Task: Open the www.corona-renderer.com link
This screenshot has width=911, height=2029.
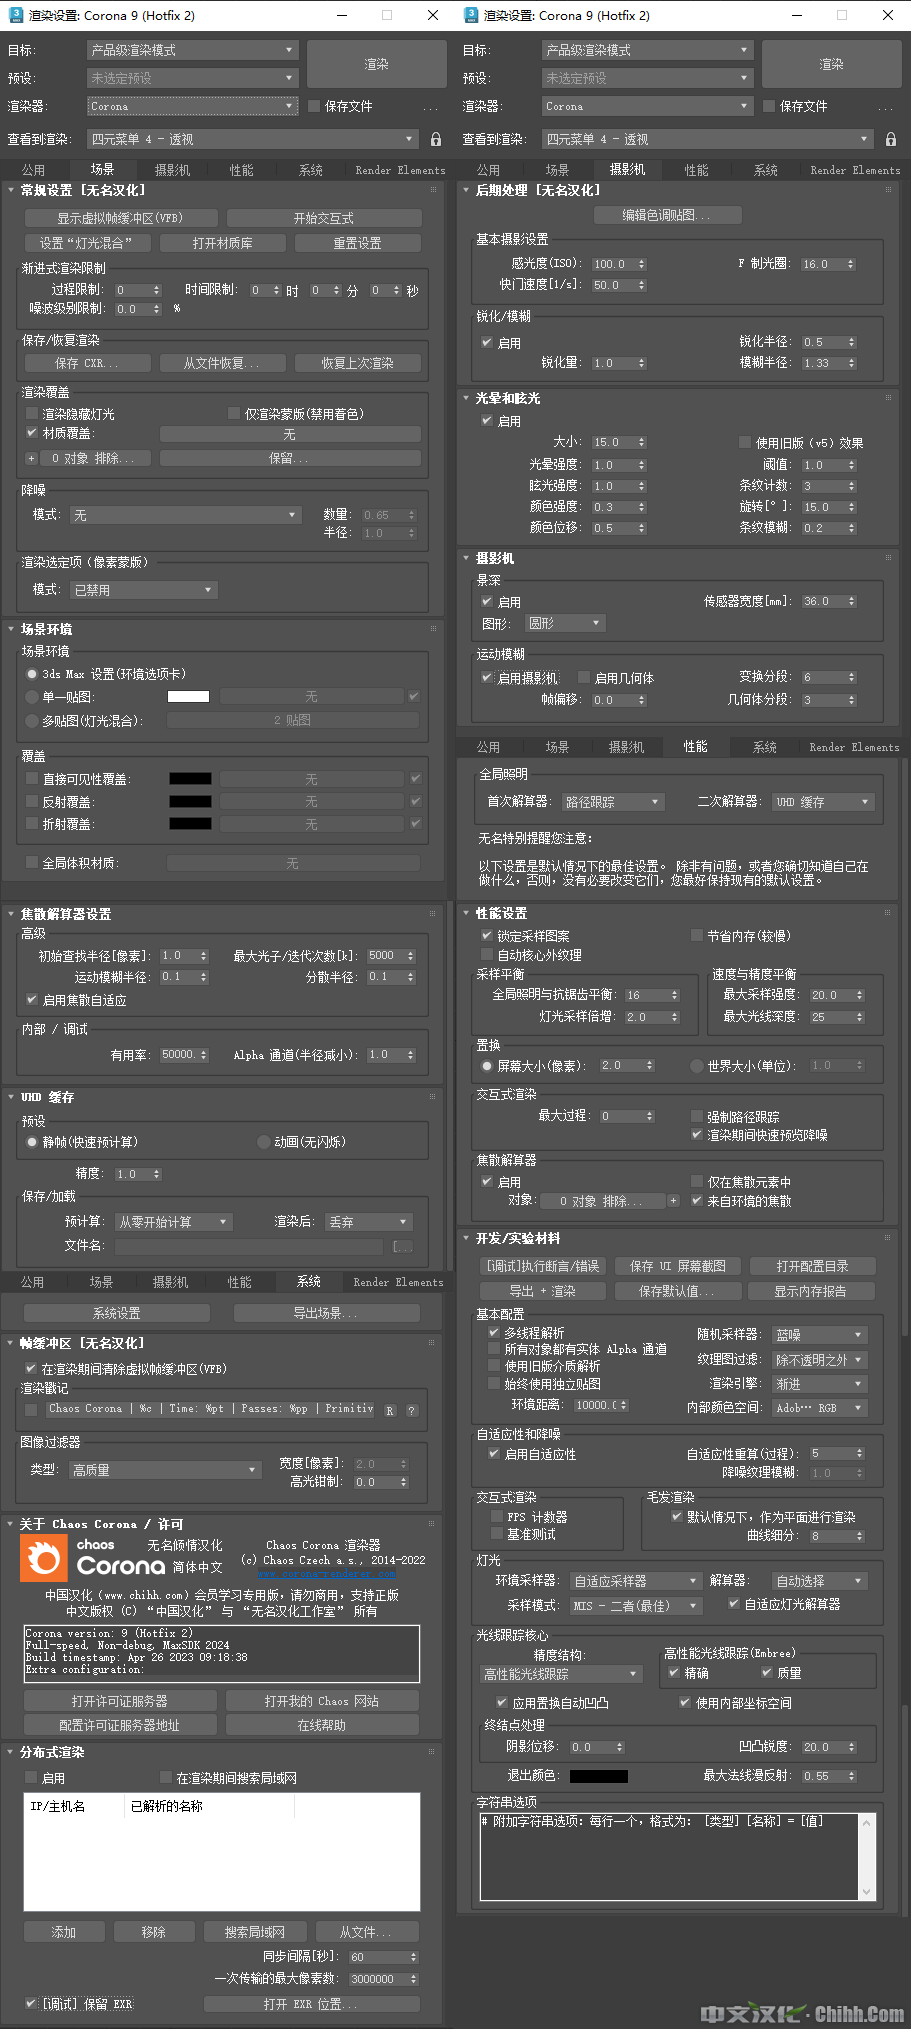Action: click(x=326, y=1574)
